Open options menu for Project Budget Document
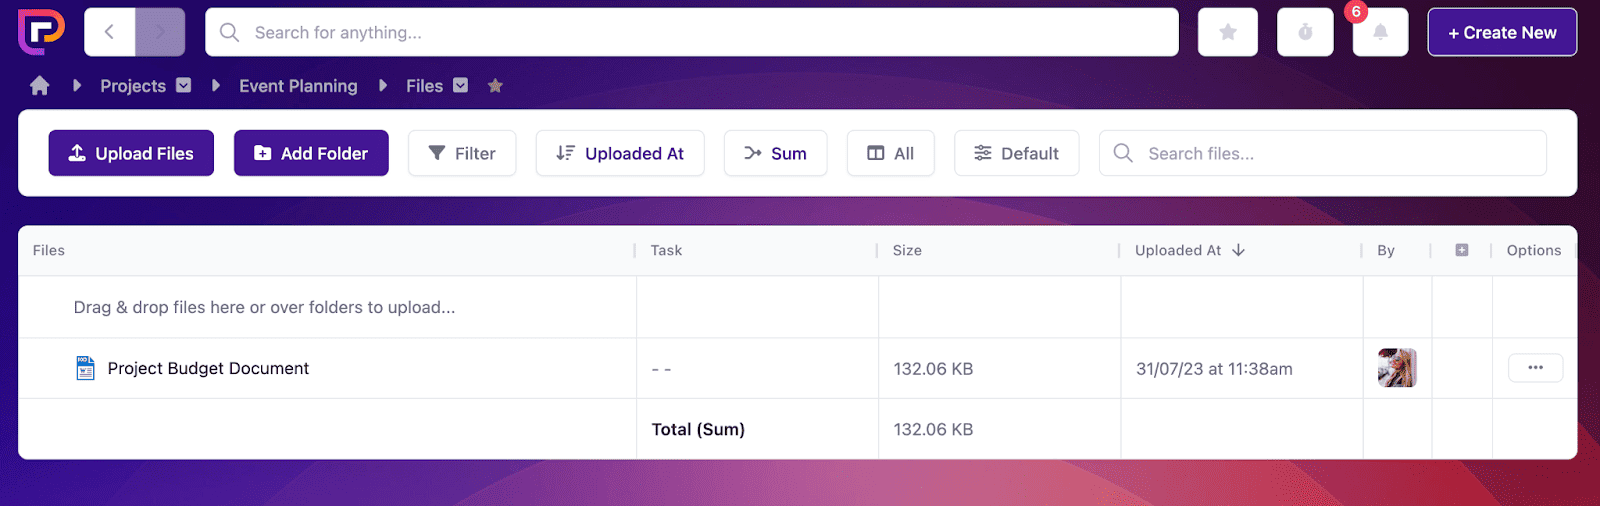 tap(1535, 368)
